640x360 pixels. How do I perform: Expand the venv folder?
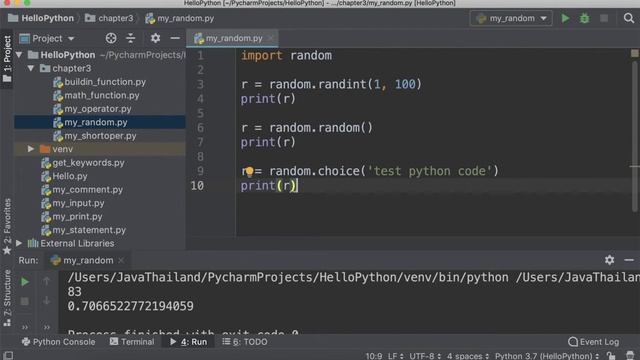pos(31,149)
